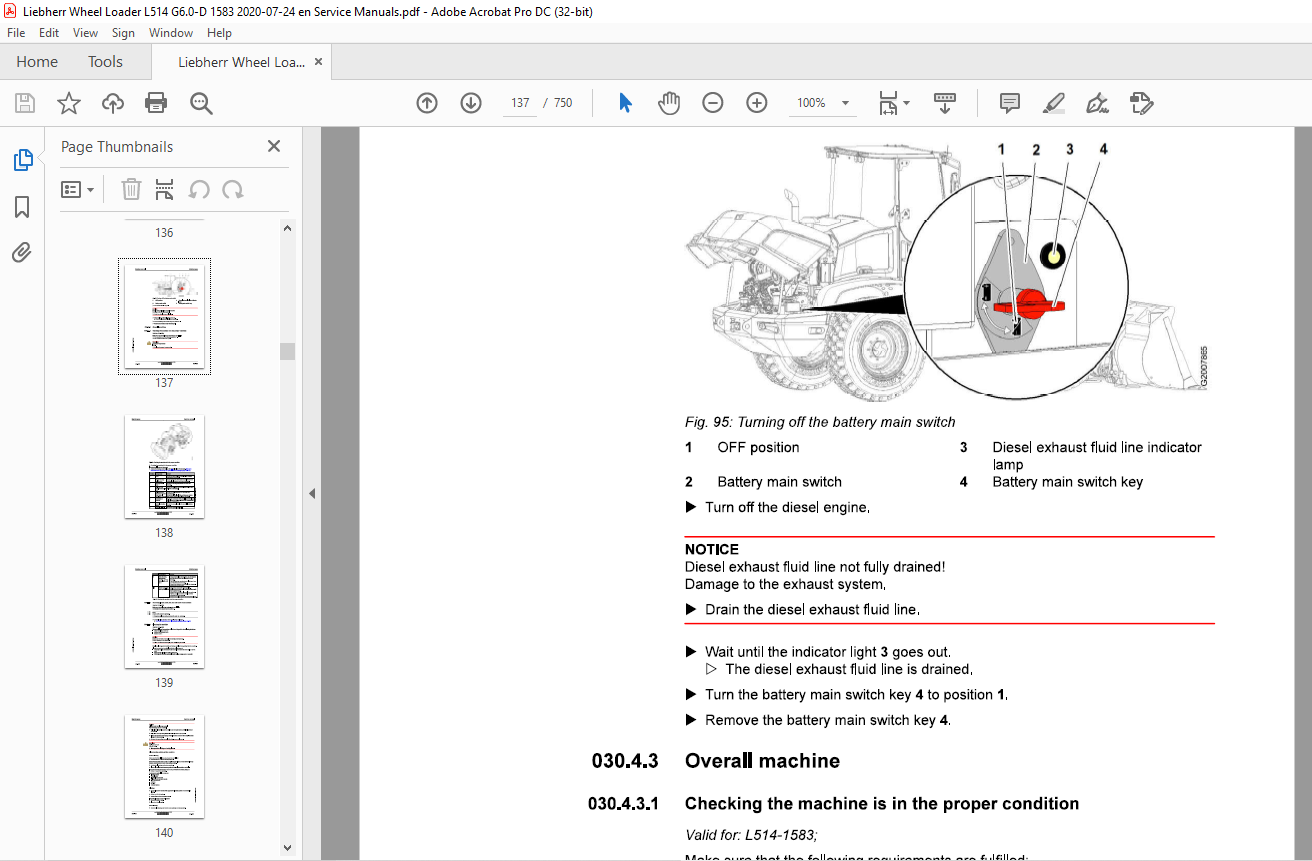Click the upload to cloud icon
Viewport: 1312px width, 861px height.
point(113,103)
